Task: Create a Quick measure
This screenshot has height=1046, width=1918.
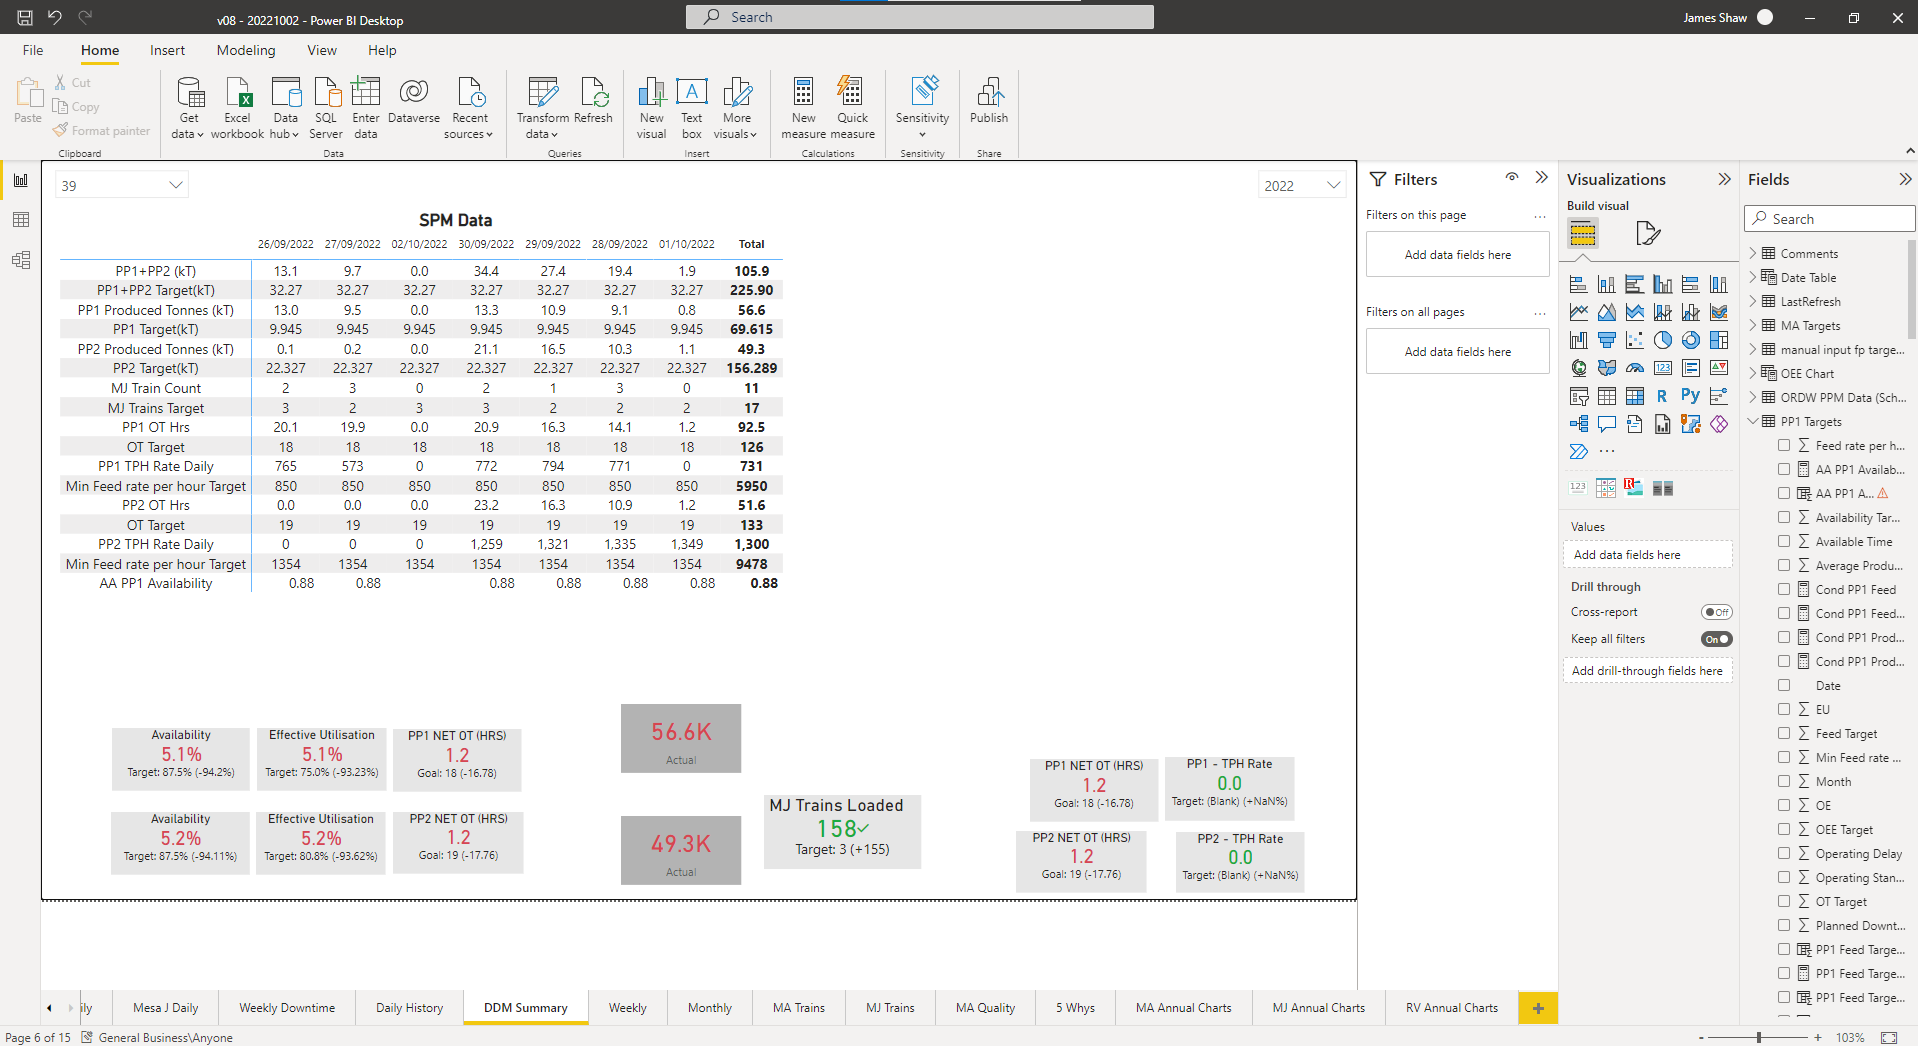Action: pyautogui.click(x=852, y=107)
